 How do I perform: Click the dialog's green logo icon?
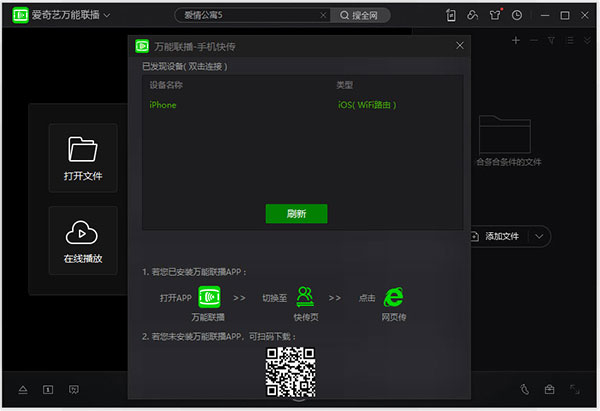click(x=142, y=46)
